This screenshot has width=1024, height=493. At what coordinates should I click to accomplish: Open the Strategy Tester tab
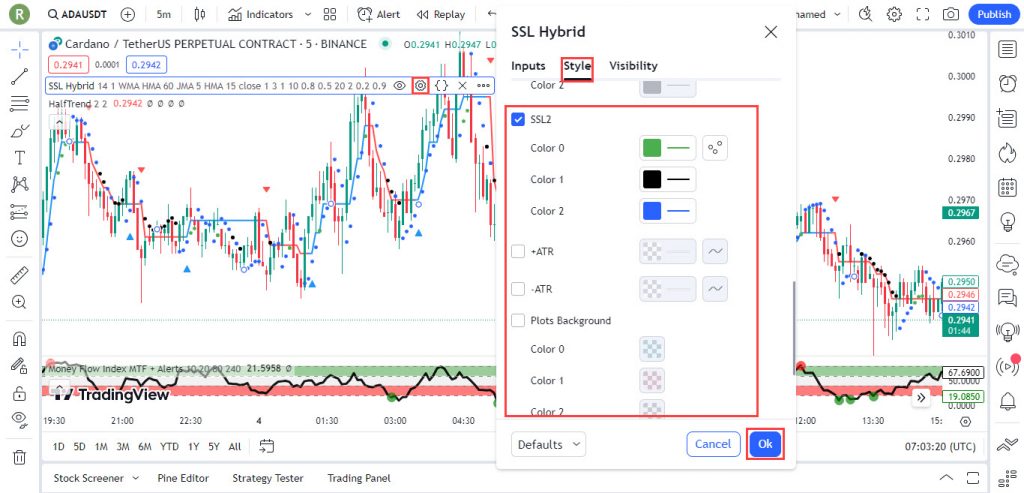(268, 478)
